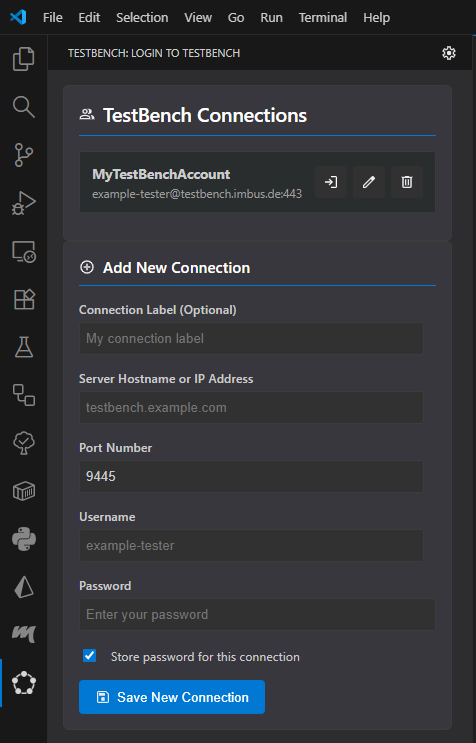Click the VS Code logo icon
The image size is (476, 743).
18,17
